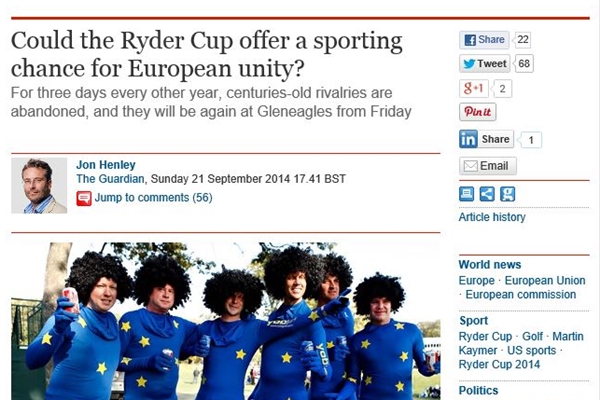Click The Guardian publication link
Screen dimensions: 600x400
pyautogui.click(x=110, y=179)
